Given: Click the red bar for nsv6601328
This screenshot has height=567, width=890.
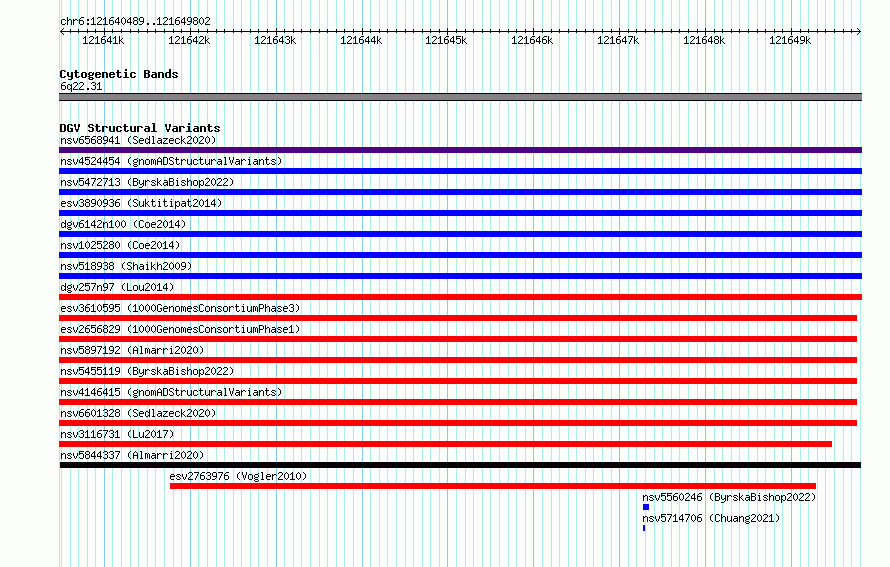Looking at the screenshot, I should coord(458,423).
